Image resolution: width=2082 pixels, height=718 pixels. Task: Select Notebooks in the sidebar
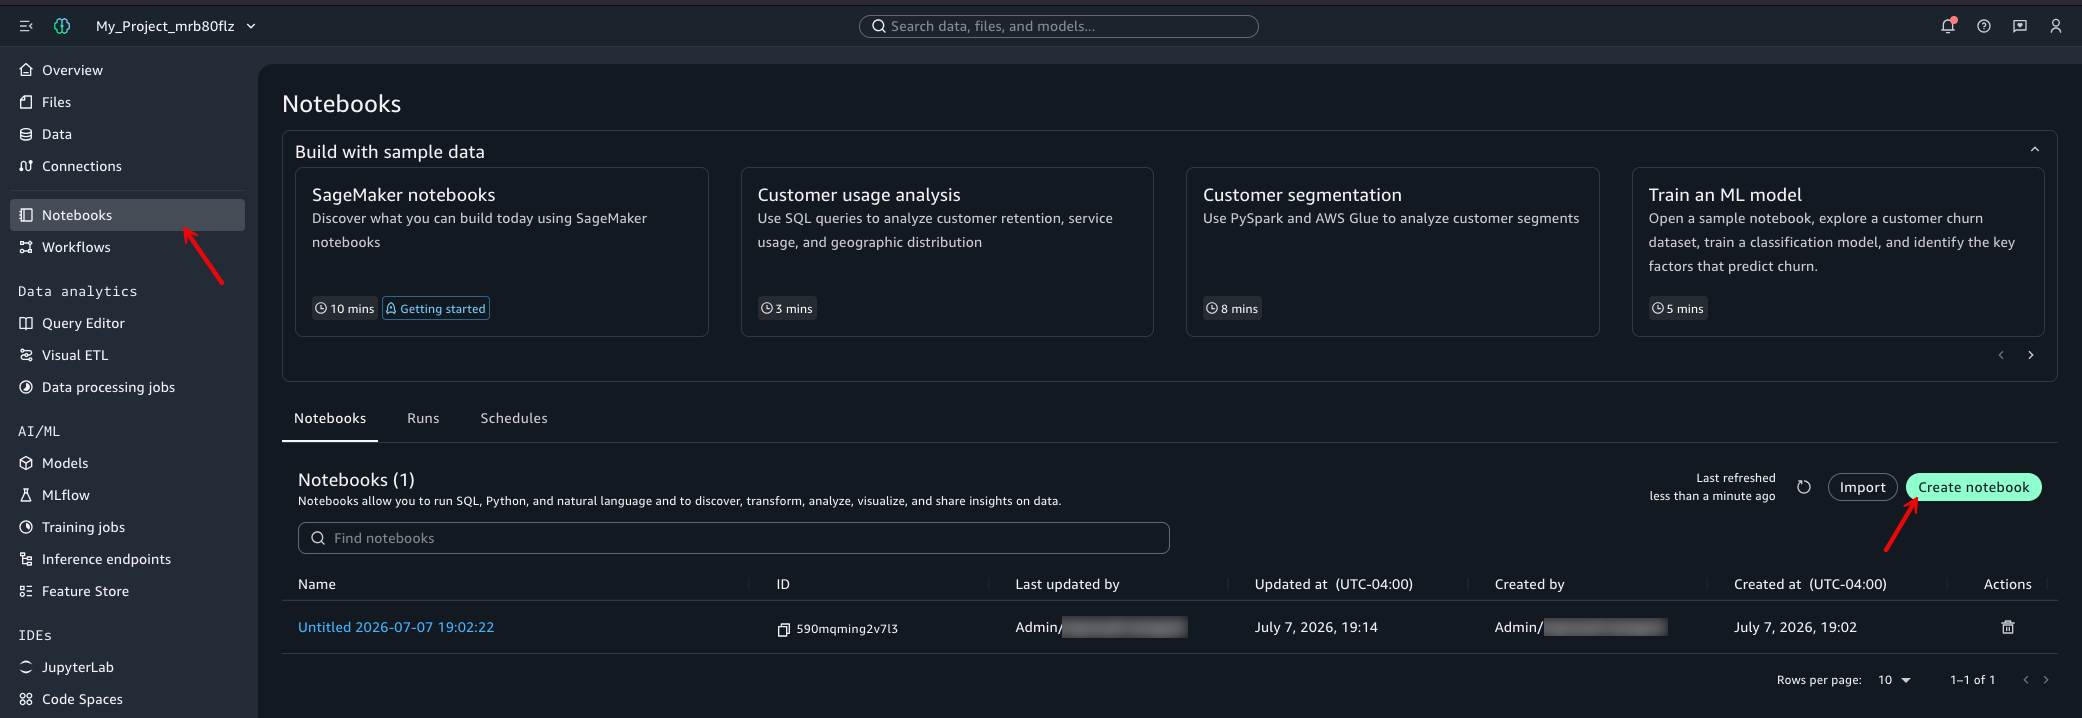(127, 215)
